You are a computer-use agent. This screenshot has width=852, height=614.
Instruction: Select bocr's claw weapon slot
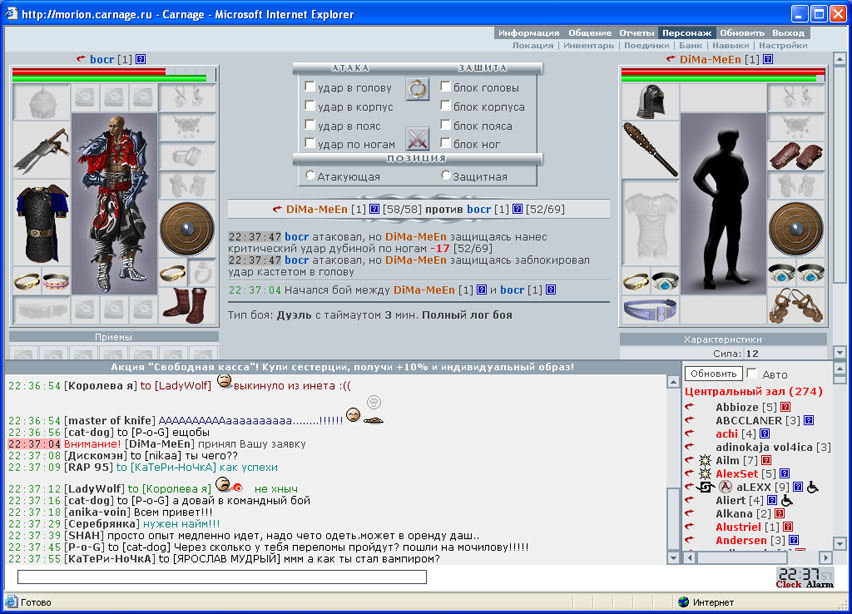pyautogui.click(x=42, y=149)
